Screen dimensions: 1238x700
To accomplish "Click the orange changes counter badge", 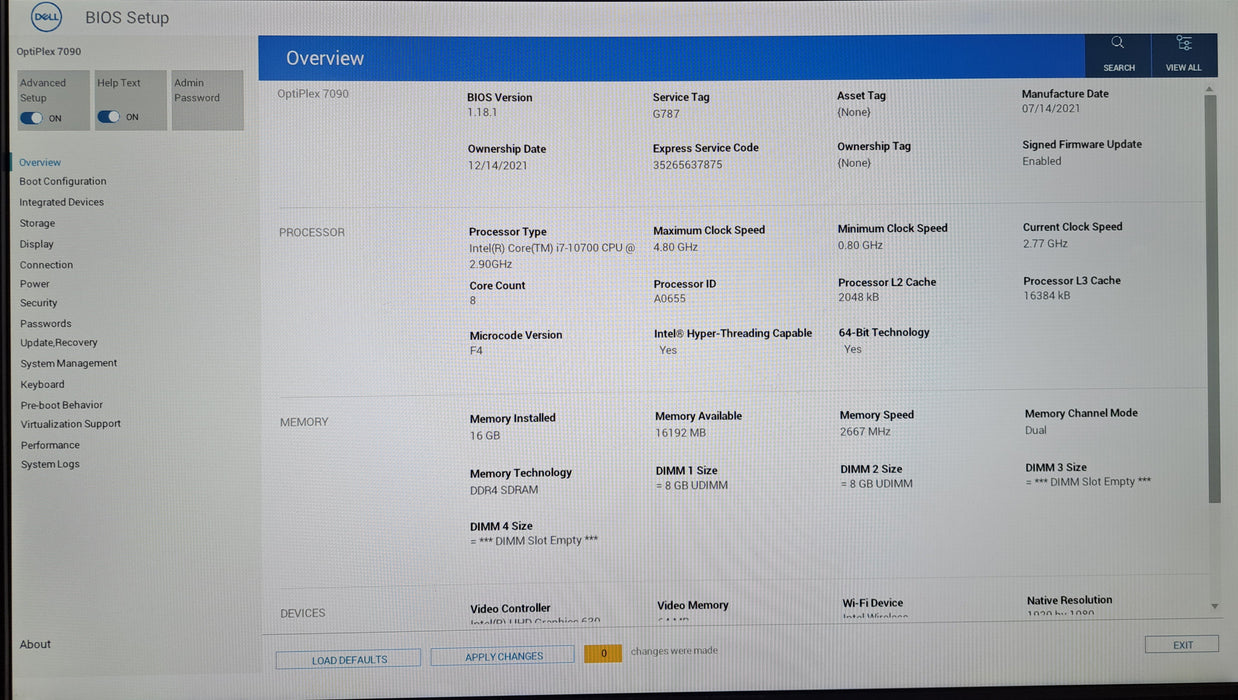I will pos(603,653).
